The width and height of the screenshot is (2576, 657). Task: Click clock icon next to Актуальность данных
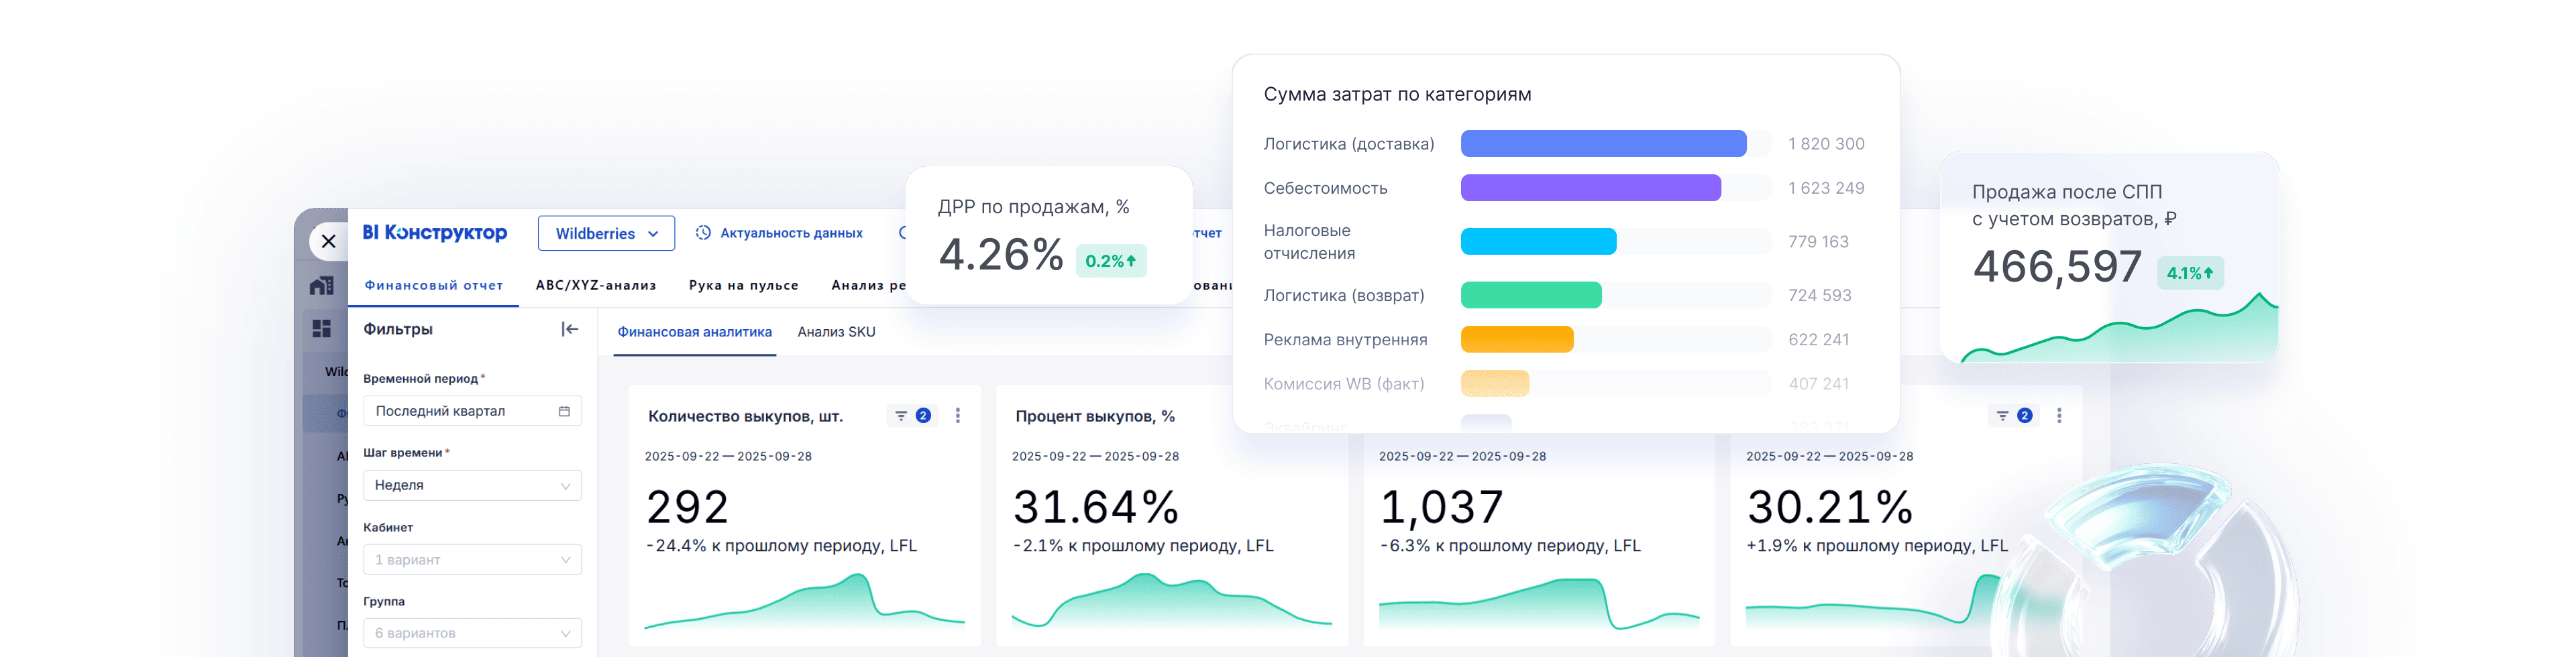point(703,233)
